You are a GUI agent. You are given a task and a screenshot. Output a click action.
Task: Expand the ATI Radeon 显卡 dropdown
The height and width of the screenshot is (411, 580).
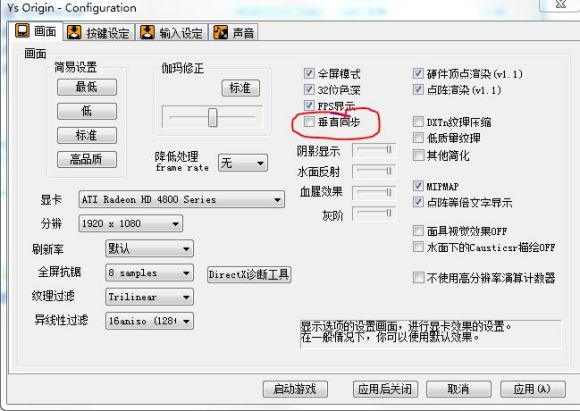182,200
